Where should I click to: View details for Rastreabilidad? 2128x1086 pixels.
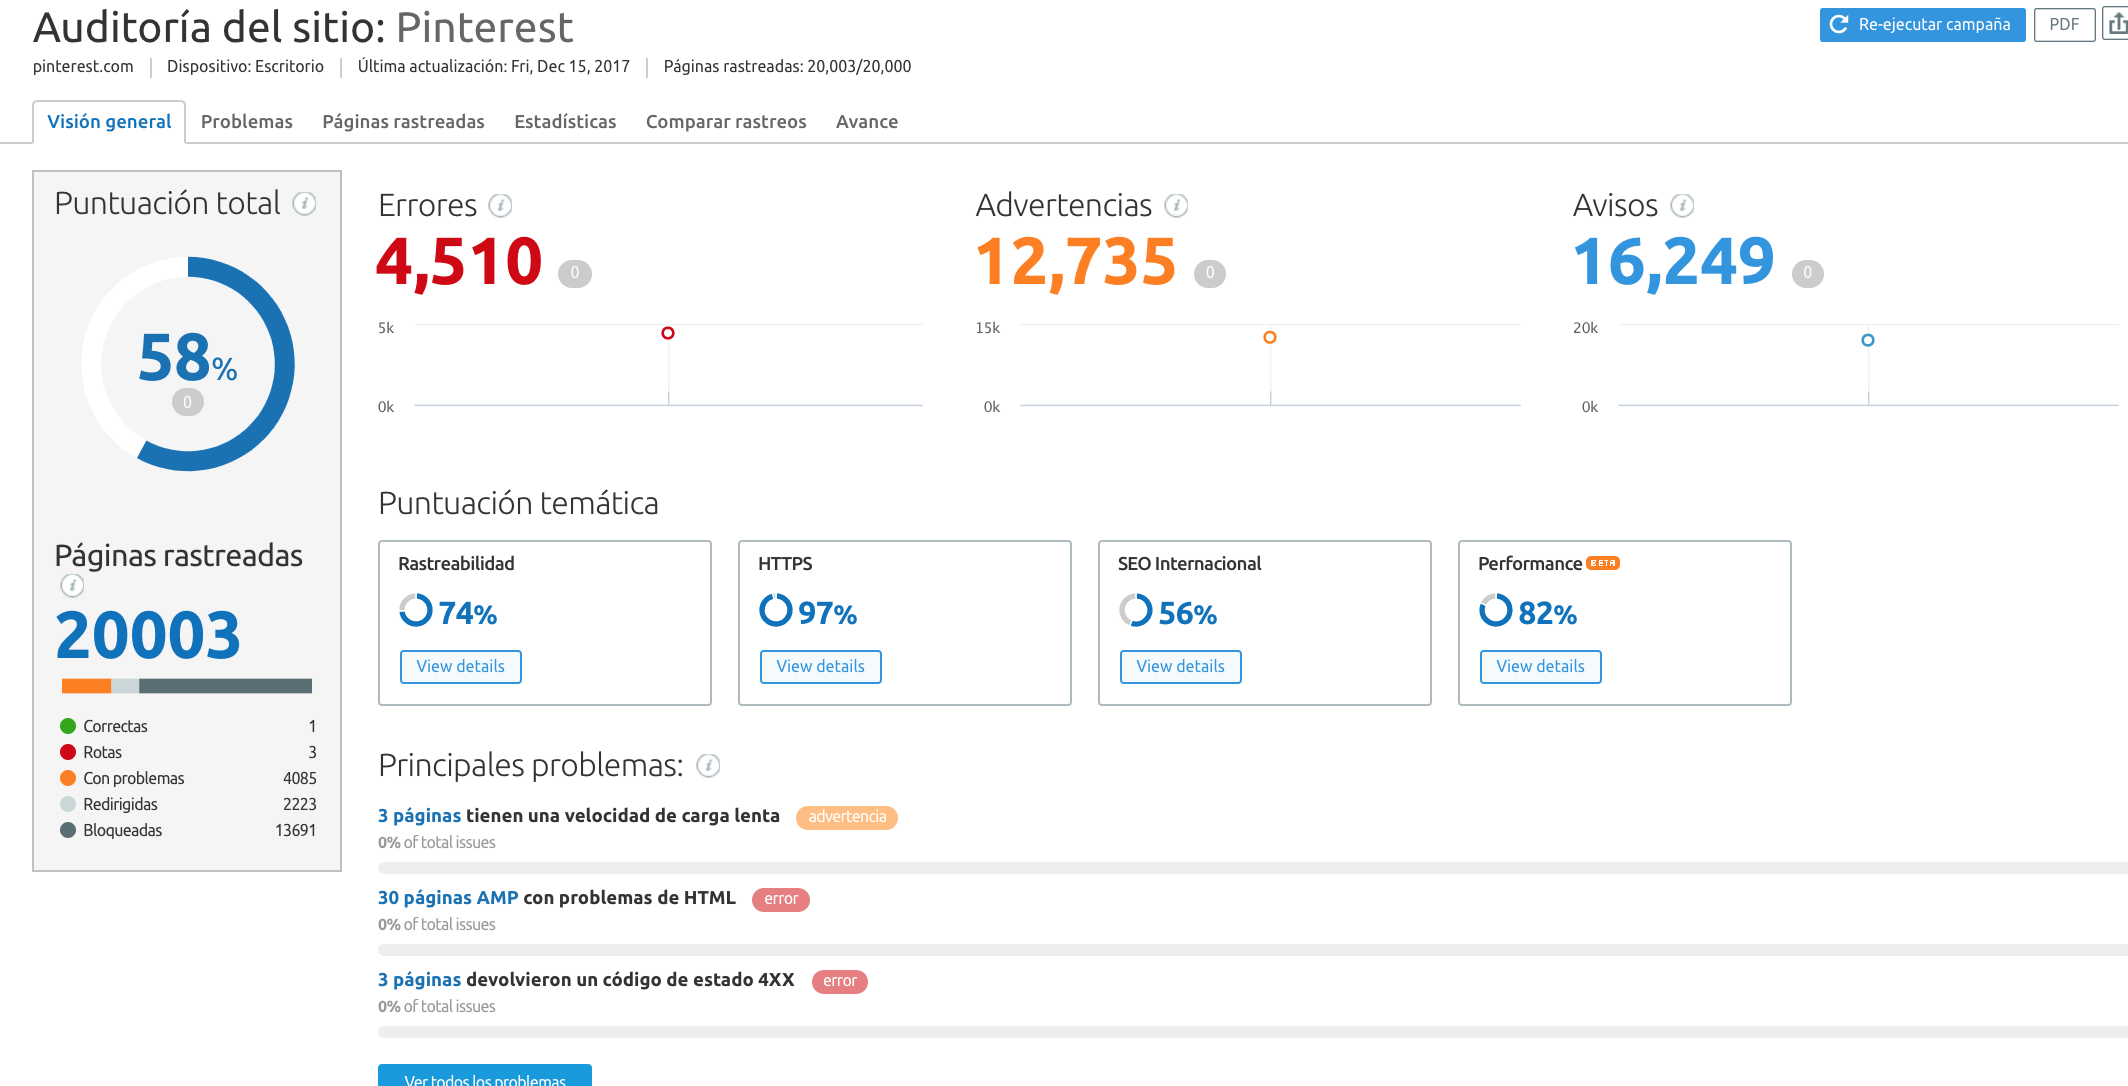point(461,667)
